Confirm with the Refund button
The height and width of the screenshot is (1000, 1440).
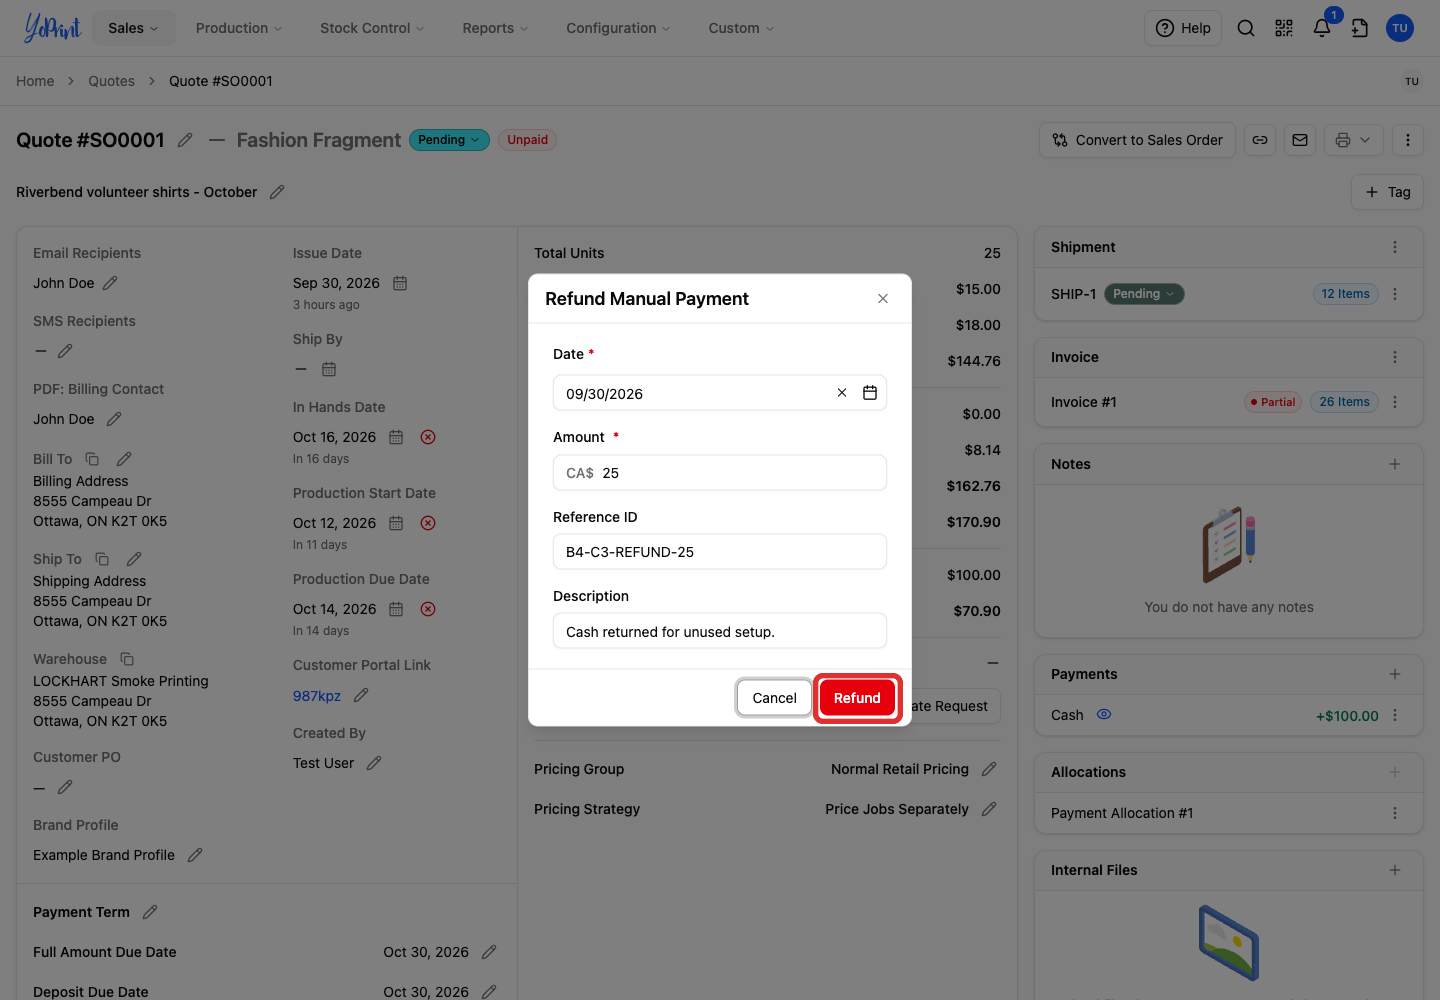point(857,698)
